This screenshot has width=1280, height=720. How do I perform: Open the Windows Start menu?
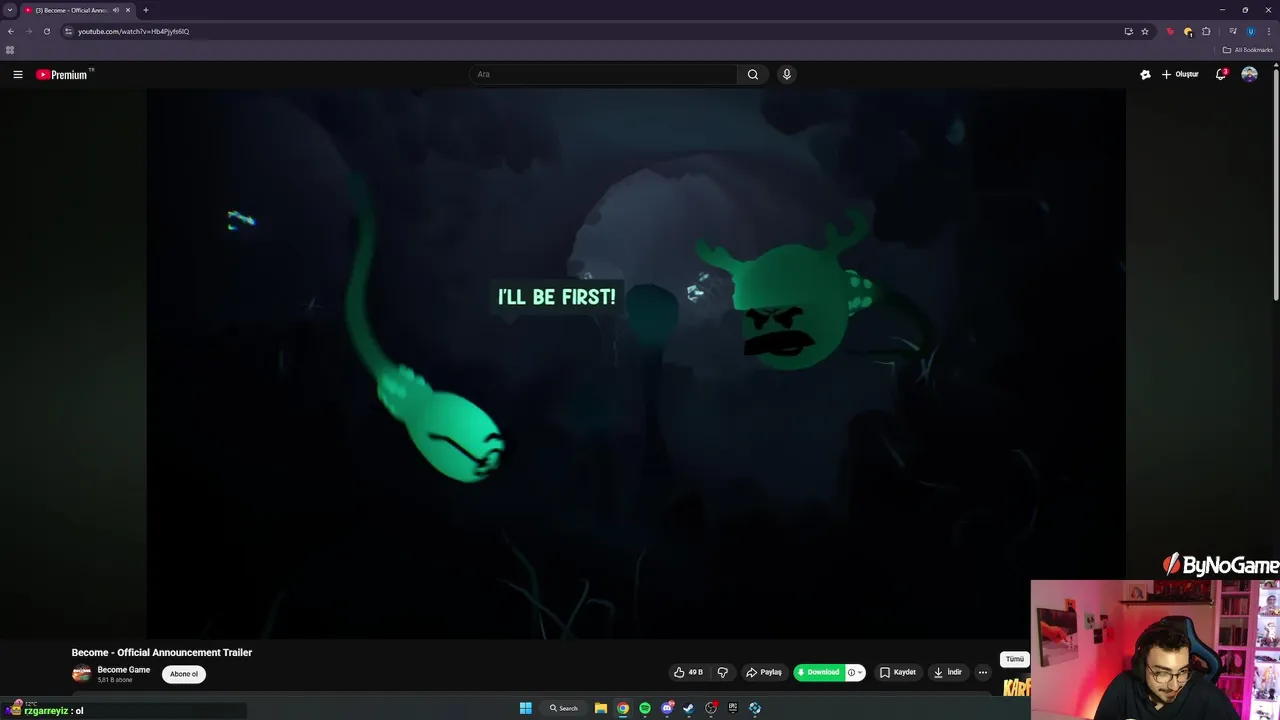pyautogui.click(x=525, y=708)
